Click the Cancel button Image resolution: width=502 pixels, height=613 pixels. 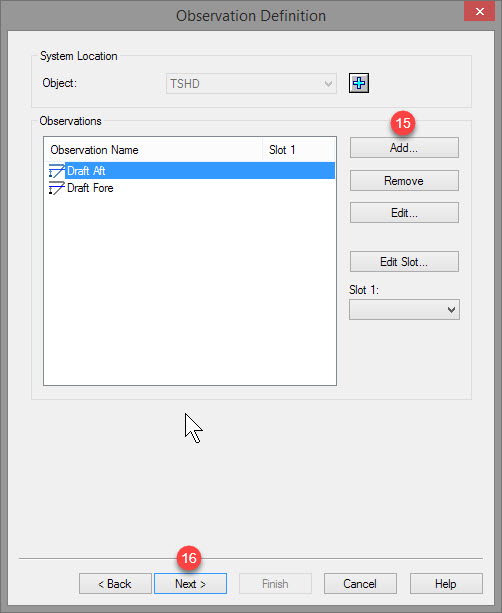(x=360, y=584)
